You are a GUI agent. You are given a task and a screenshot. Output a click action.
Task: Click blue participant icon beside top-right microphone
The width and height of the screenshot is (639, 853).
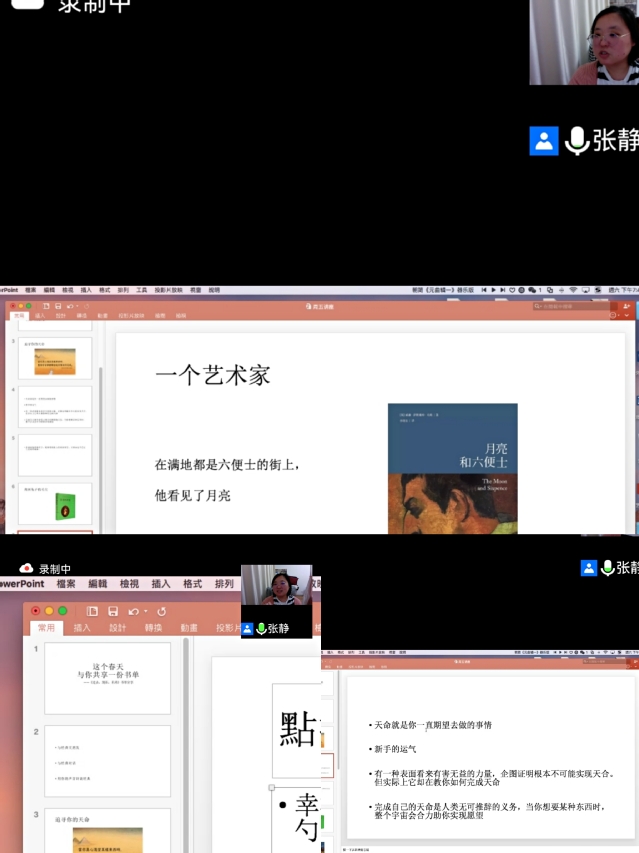[x=543, y=141]
